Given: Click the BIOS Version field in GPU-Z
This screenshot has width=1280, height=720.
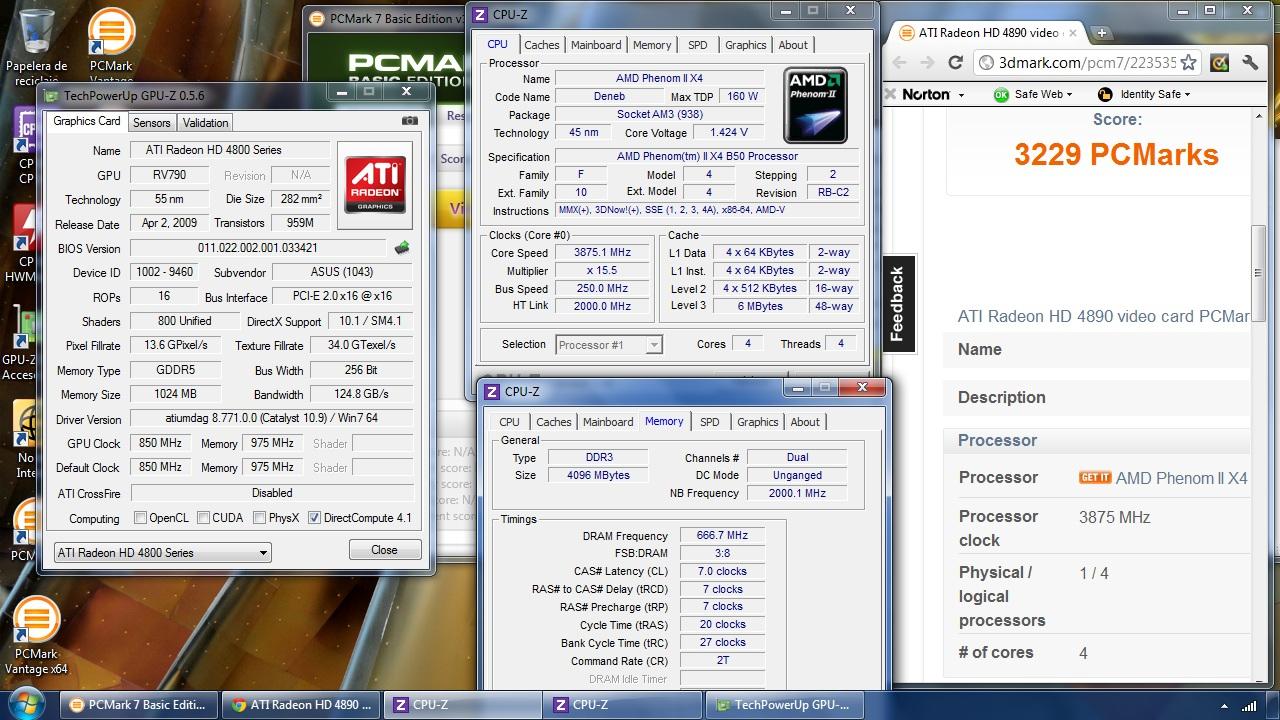Looking at the screenshot, I should (258, 248).
